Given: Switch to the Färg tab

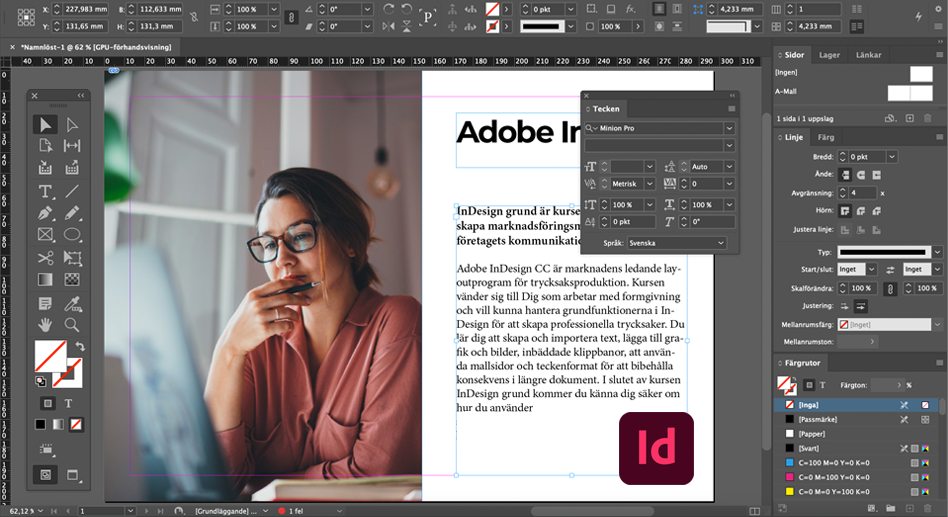Looking at the screenshot, I should (x=826, y=137).
